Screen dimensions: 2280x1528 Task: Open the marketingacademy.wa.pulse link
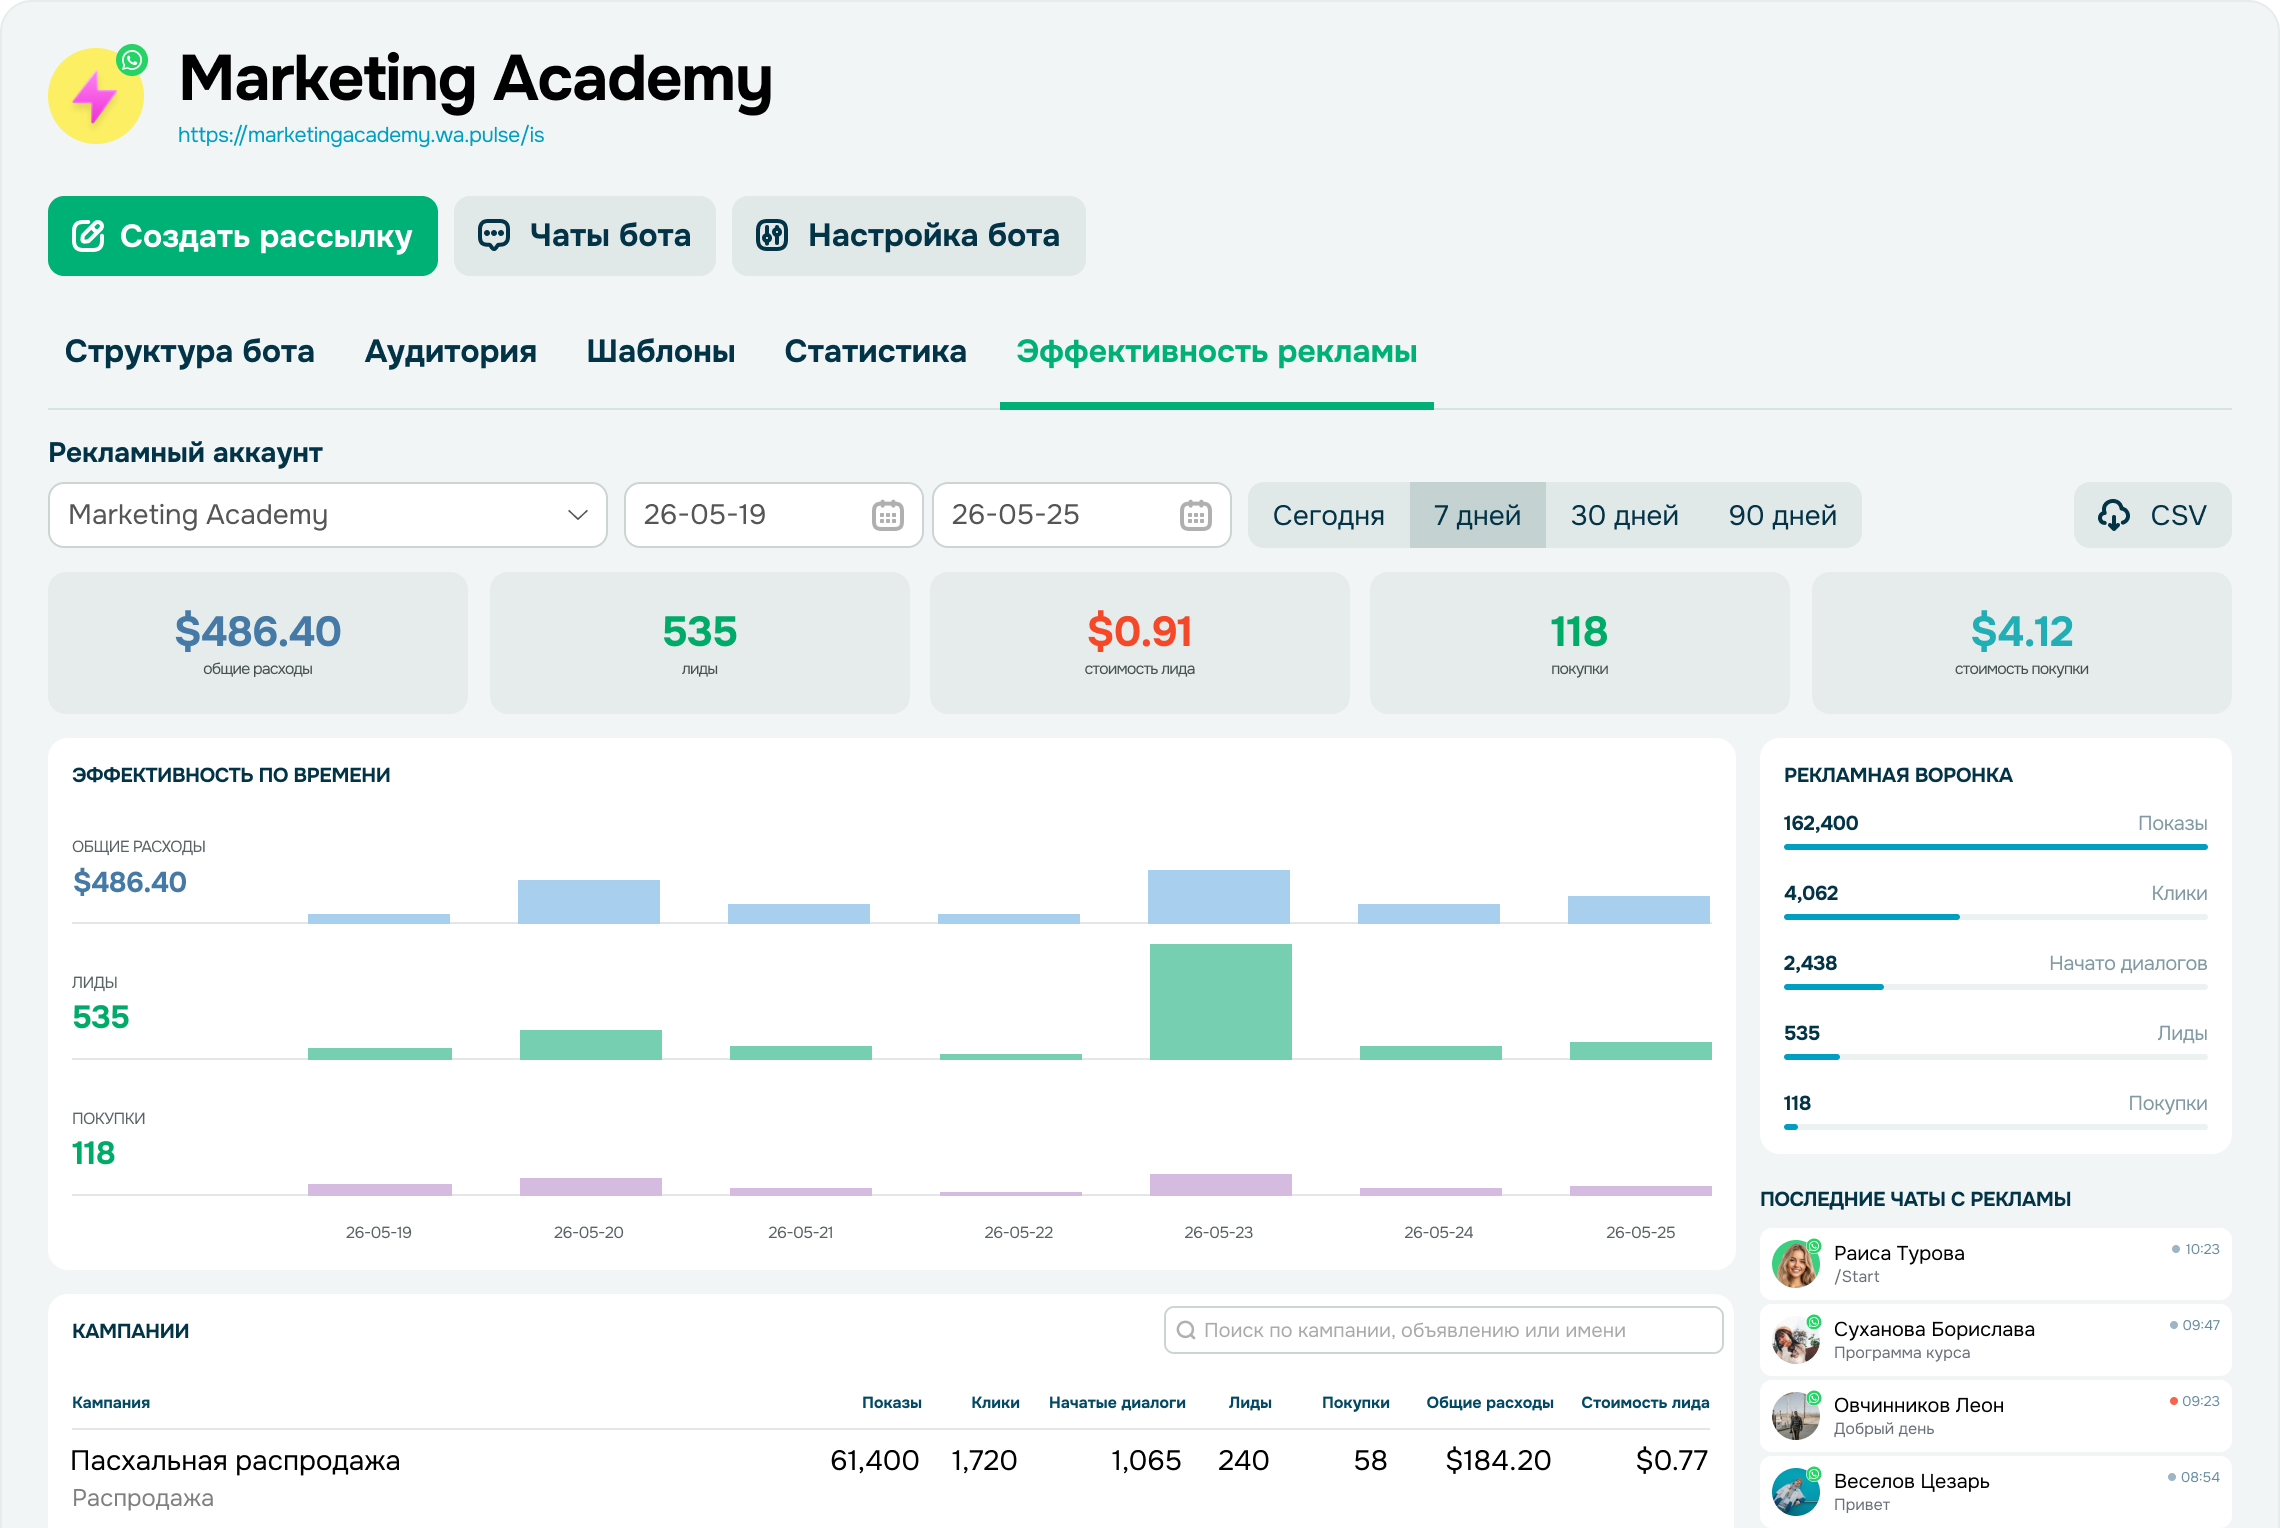tap(361, 135)
